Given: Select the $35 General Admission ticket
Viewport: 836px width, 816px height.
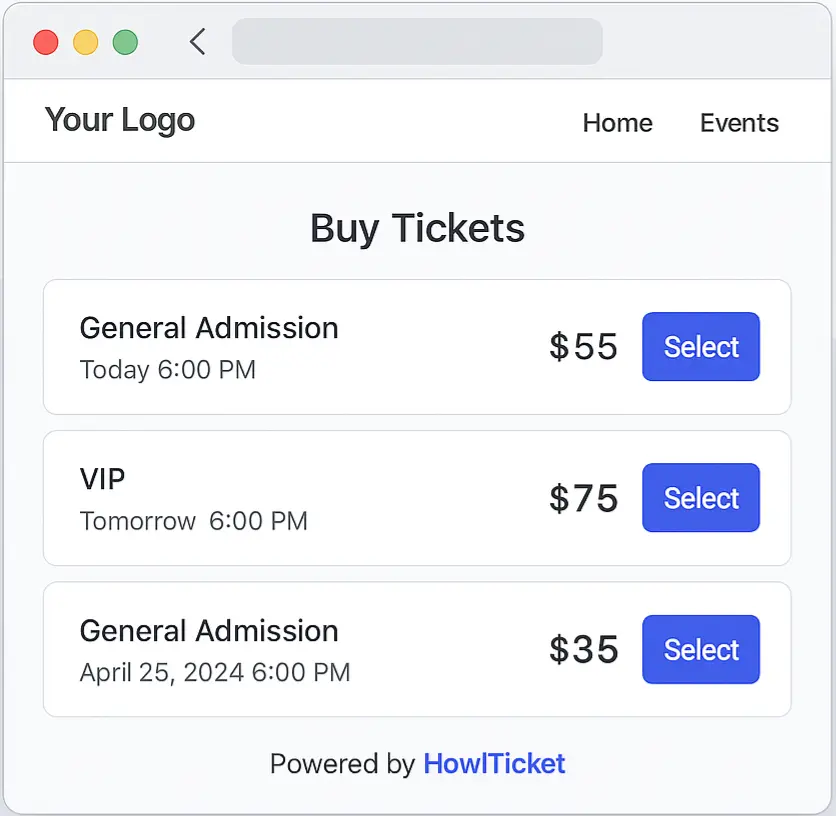Looking at the screenshot, I should click(701, 649).
